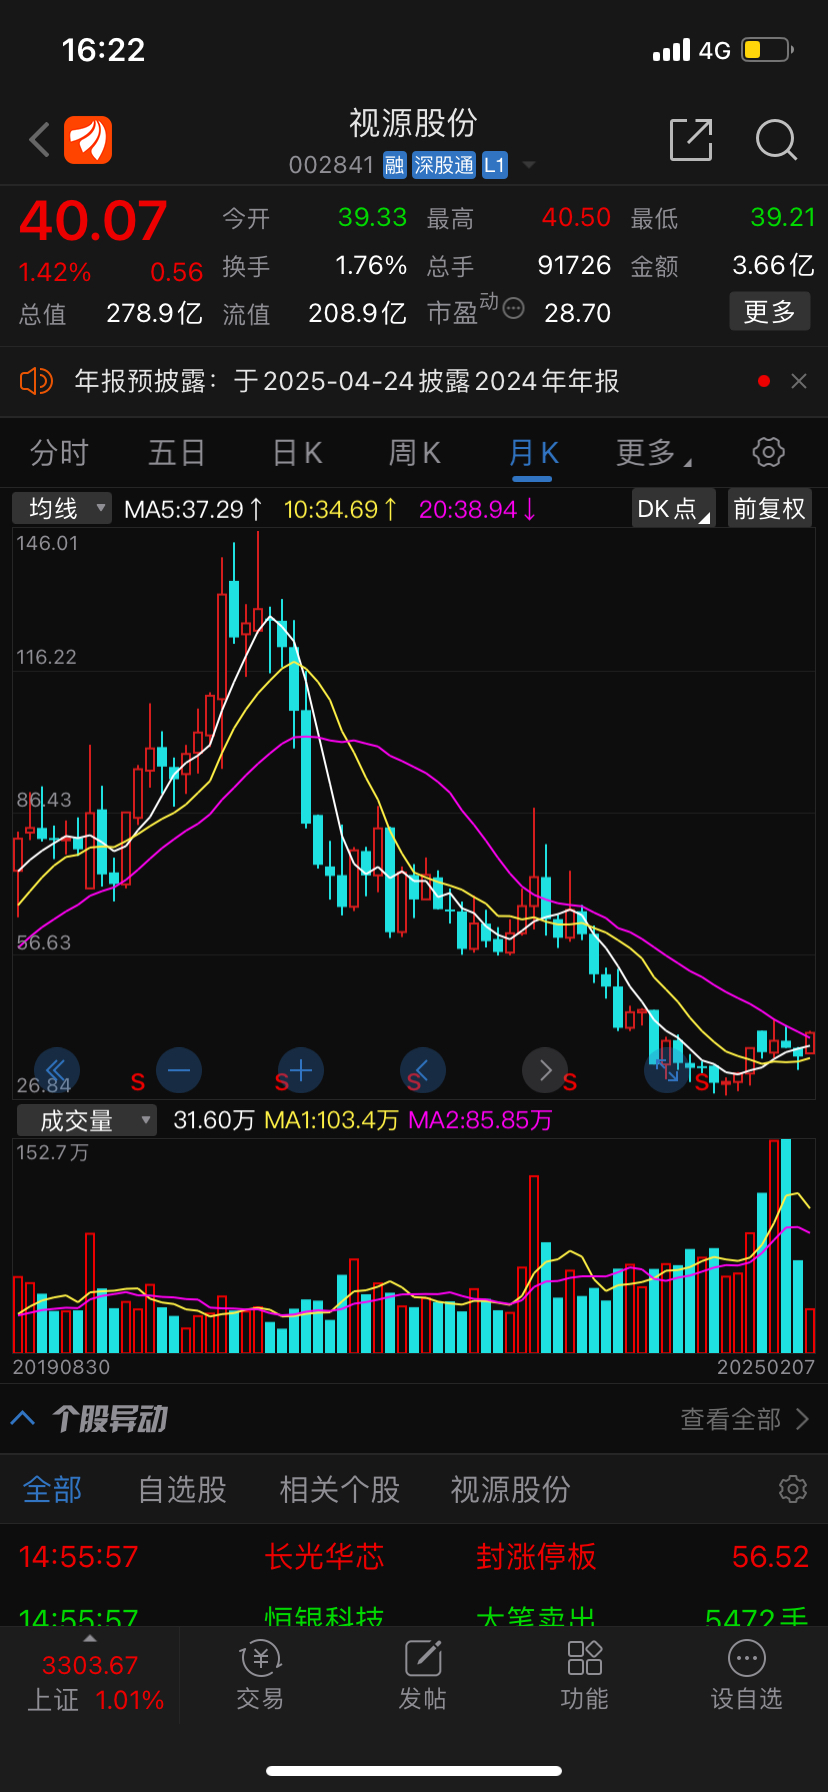The height and width of the screenshot is (1792, 828).
Task: Tap MA5:37.29 indicator value
Action: (193, 509)
